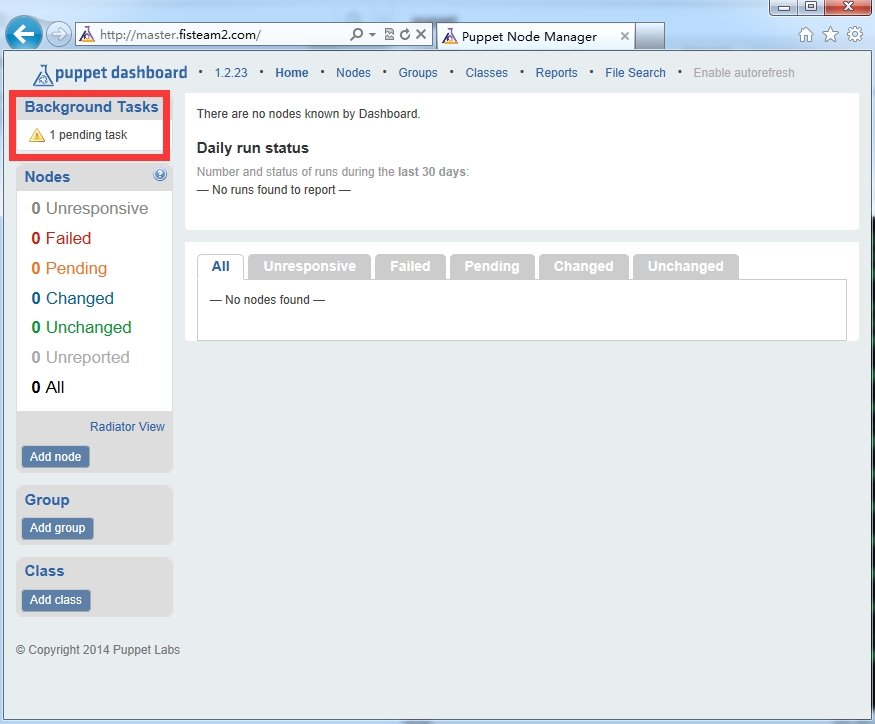Switch to the Failed tab

[410, 266]
